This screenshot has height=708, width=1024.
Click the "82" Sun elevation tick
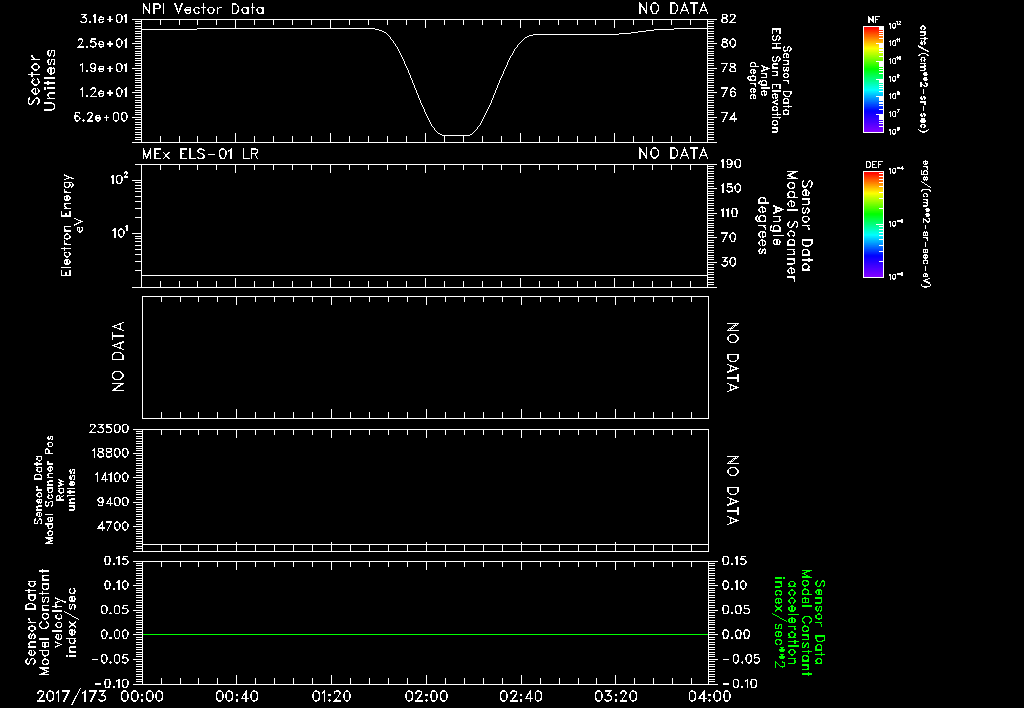[x=729, y=19]
